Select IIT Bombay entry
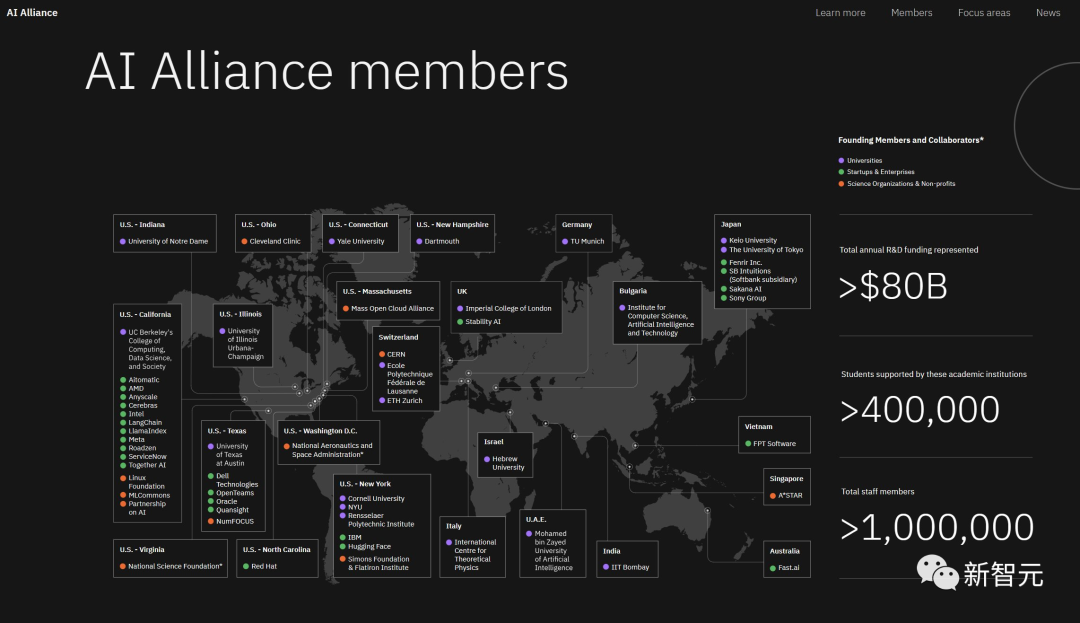This screenshot has height=623, width=1080. tap(626, 567)
